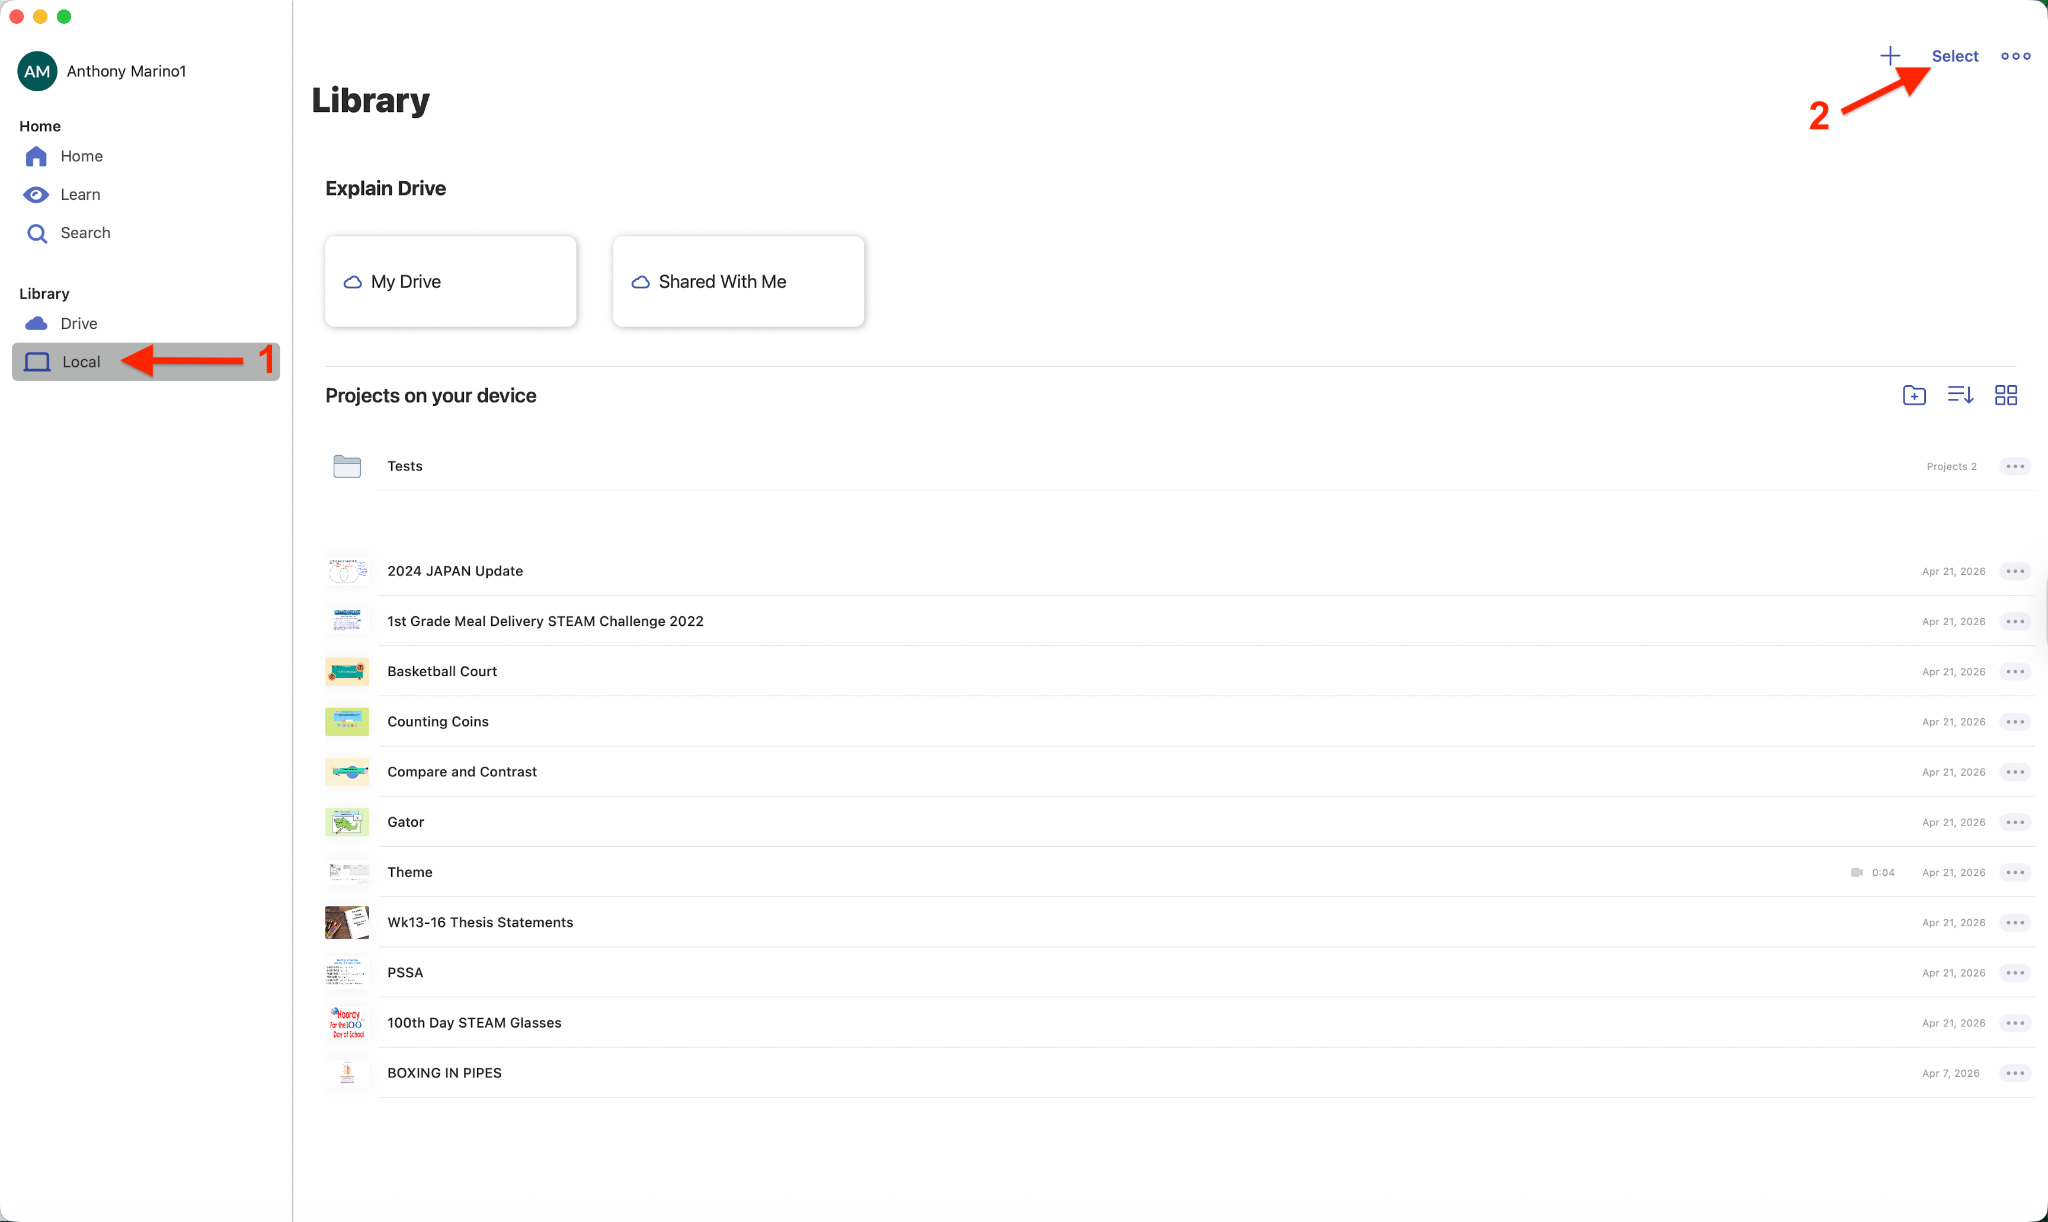Viewport: 2048px width, 1222px height.
Task: Show more options for BOXING IN PIPES
Action: [x=2014, y=1073]
